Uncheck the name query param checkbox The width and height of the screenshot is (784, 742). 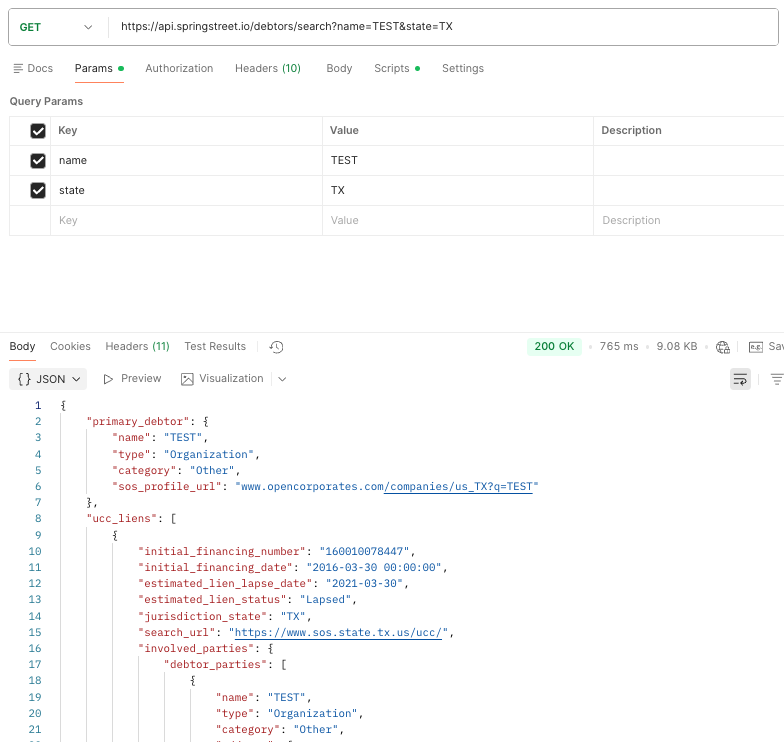point(38,160)
